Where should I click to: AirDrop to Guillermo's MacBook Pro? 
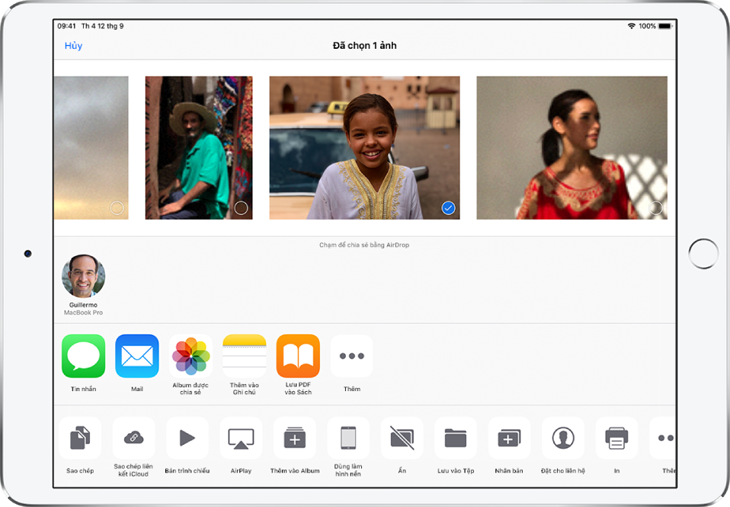[x=83, y=276]
